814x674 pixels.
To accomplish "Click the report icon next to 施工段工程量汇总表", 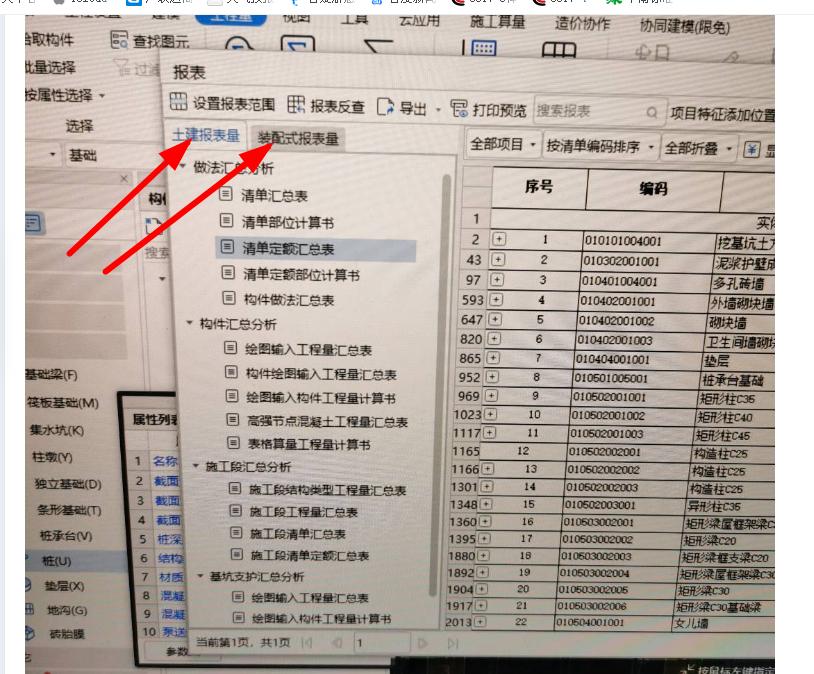I will tap(235, 510).
